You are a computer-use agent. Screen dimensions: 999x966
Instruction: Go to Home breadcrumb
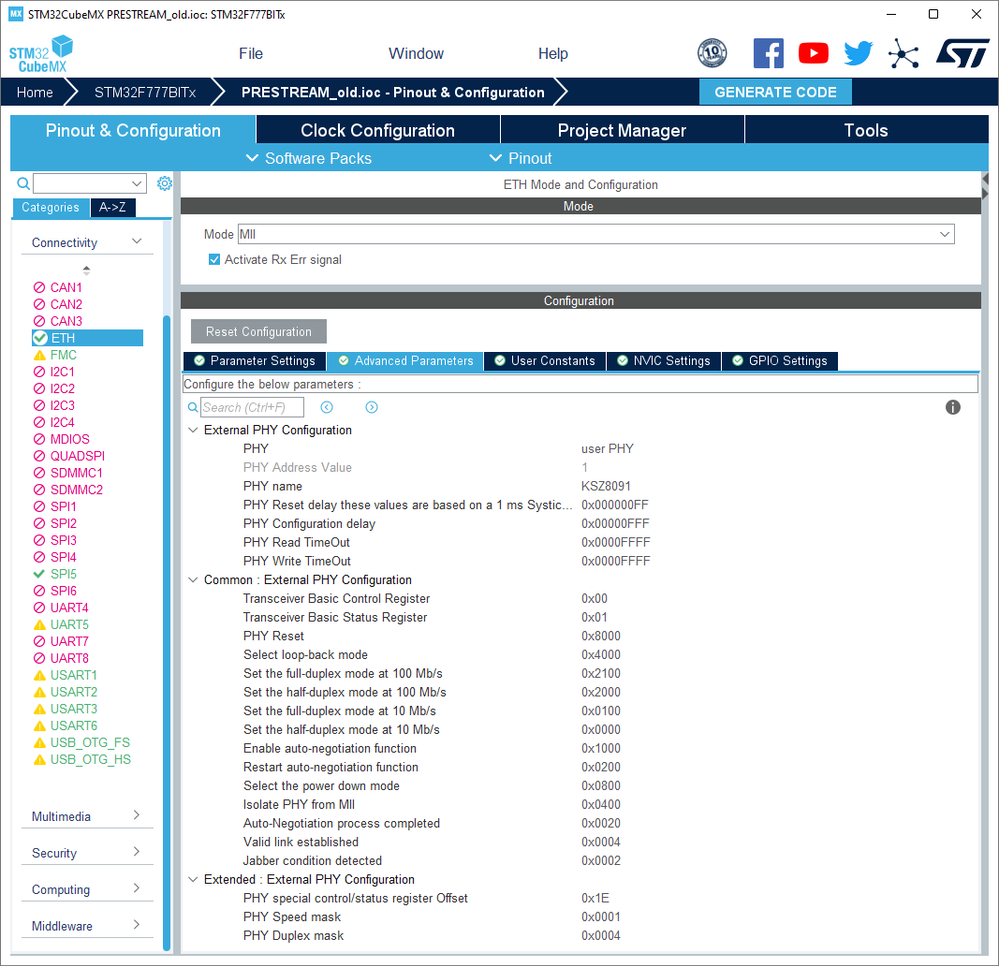(x=35, y=92)
